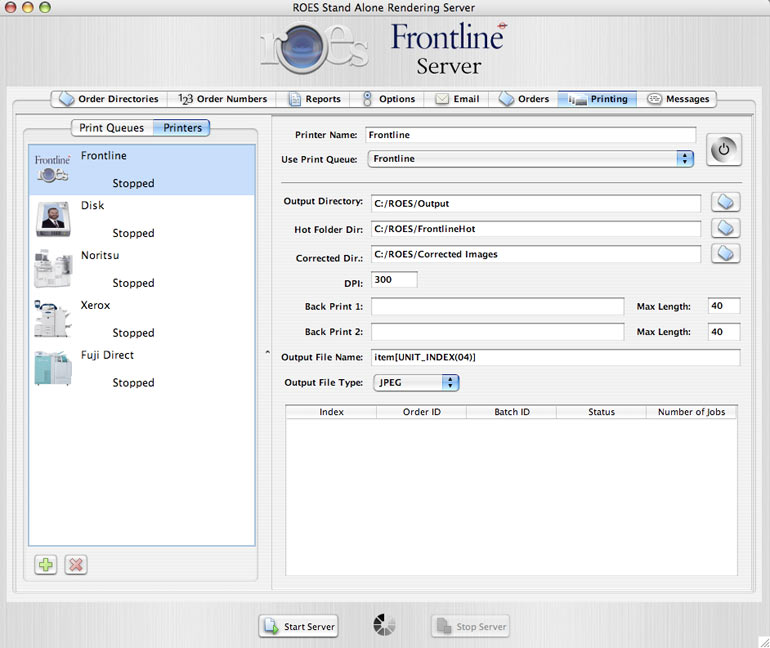The width and height of the screenshot is (770, 648).
Task: Edit Max Length for Back Print 1
Action: tap(724, 306)
